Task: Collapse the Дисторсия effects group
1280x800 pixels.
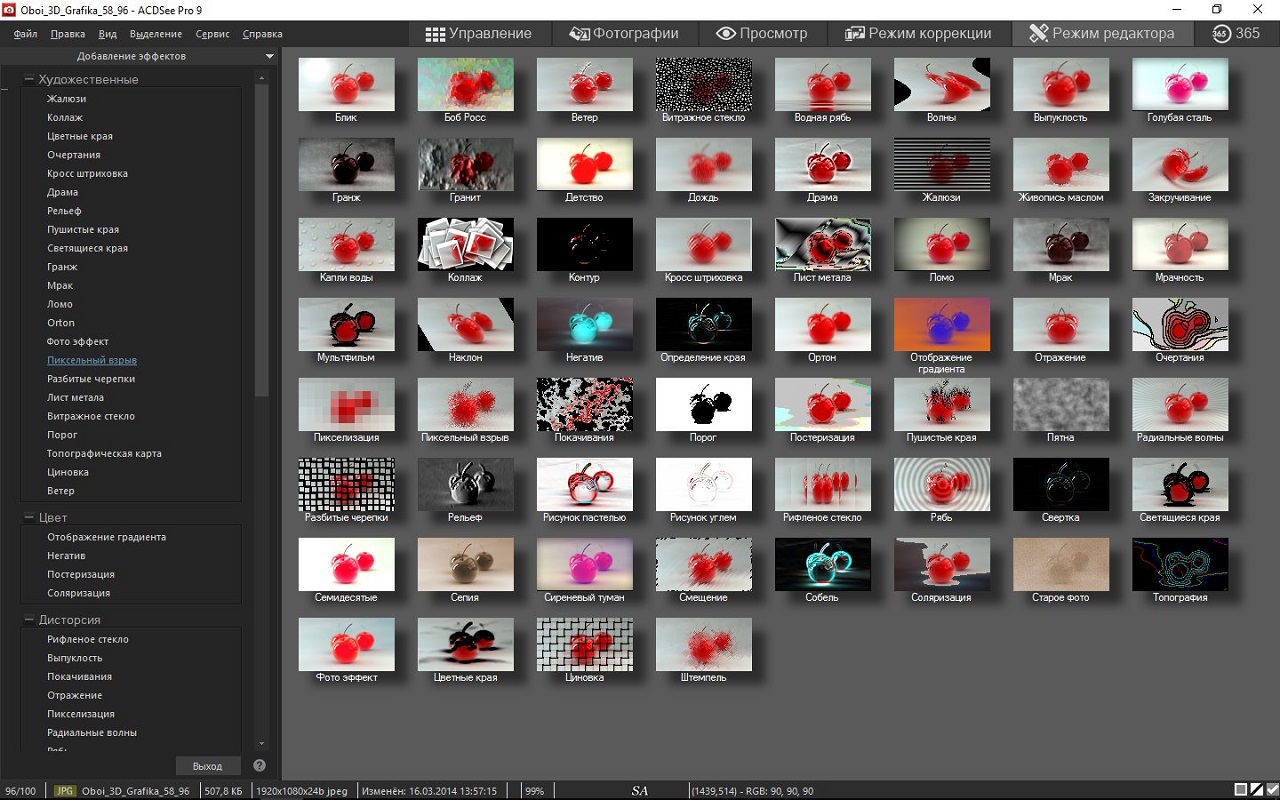Action: (x=29, y=620)
